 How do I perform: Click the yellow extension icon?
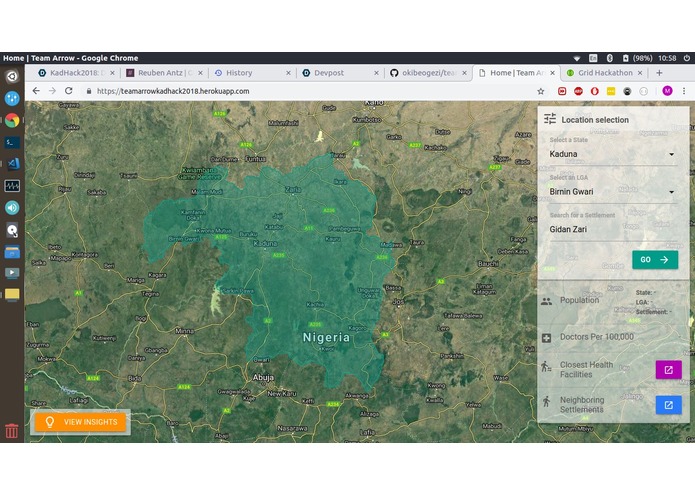click(611, 91)
